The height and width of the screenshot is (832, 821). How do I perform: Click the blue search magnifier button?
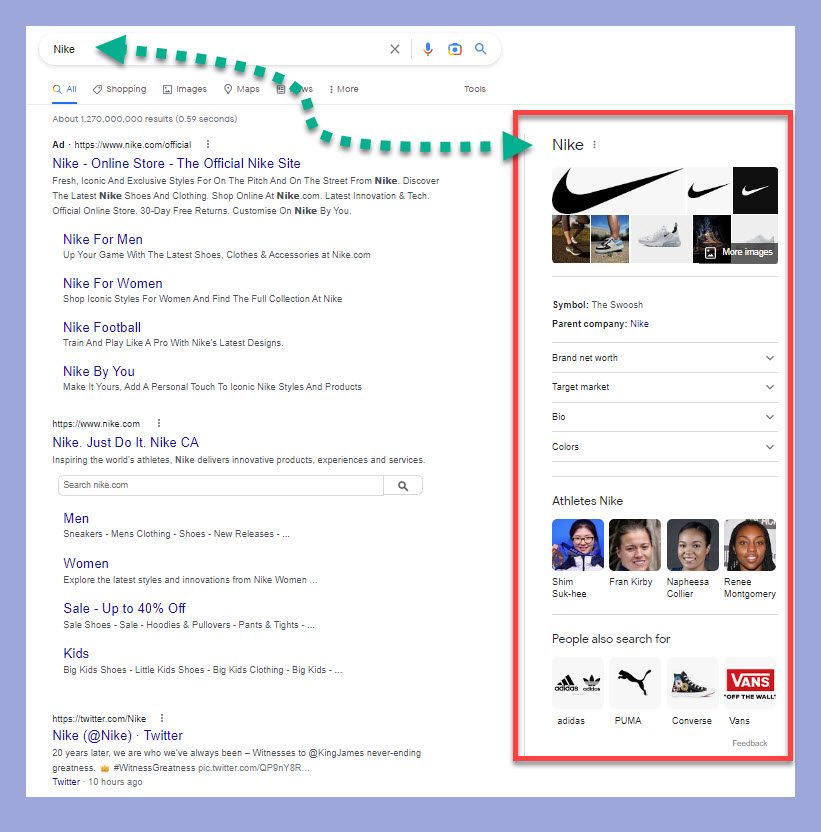pyautogui.click(x=480, y=49)
